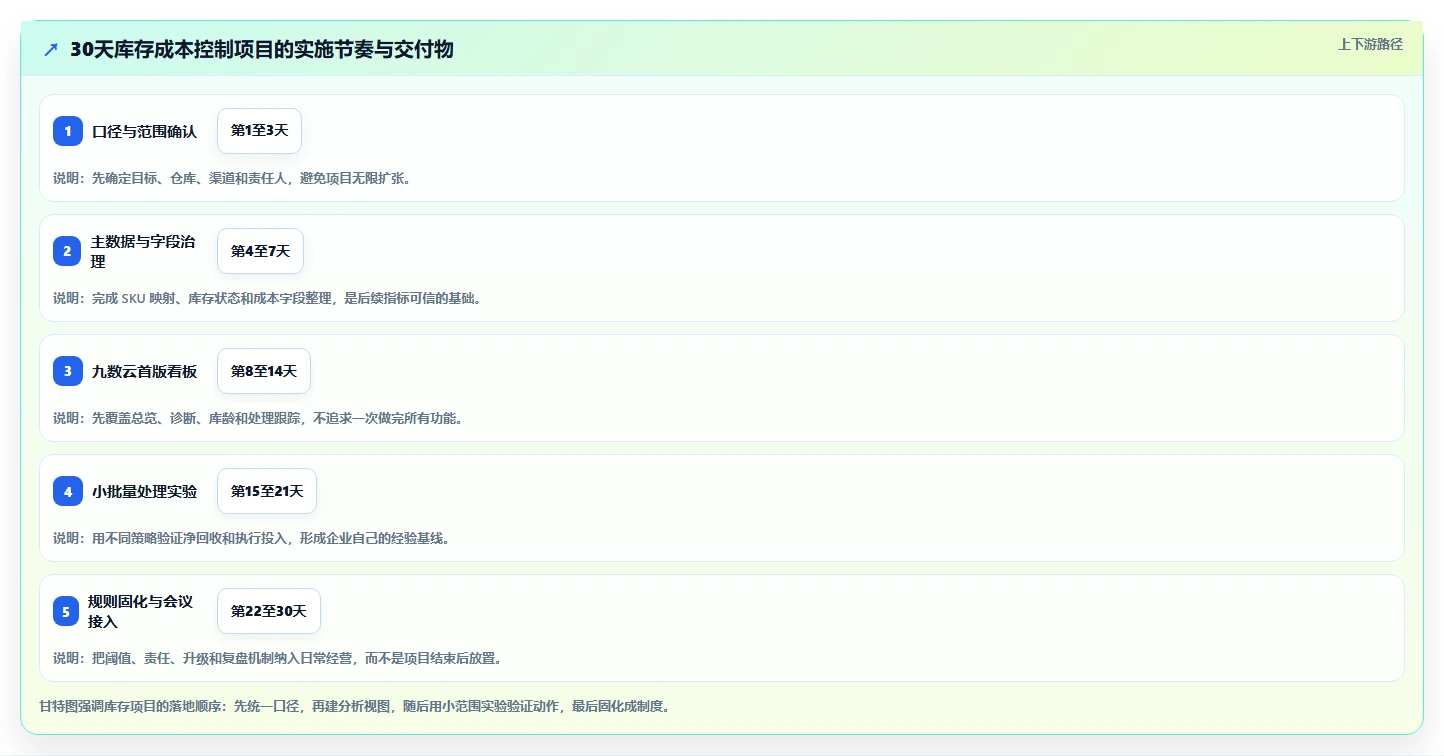Click the 小批量处理实验 step title
The height and width of the screenshot is (756, 1444).
(x=144, y=491)
